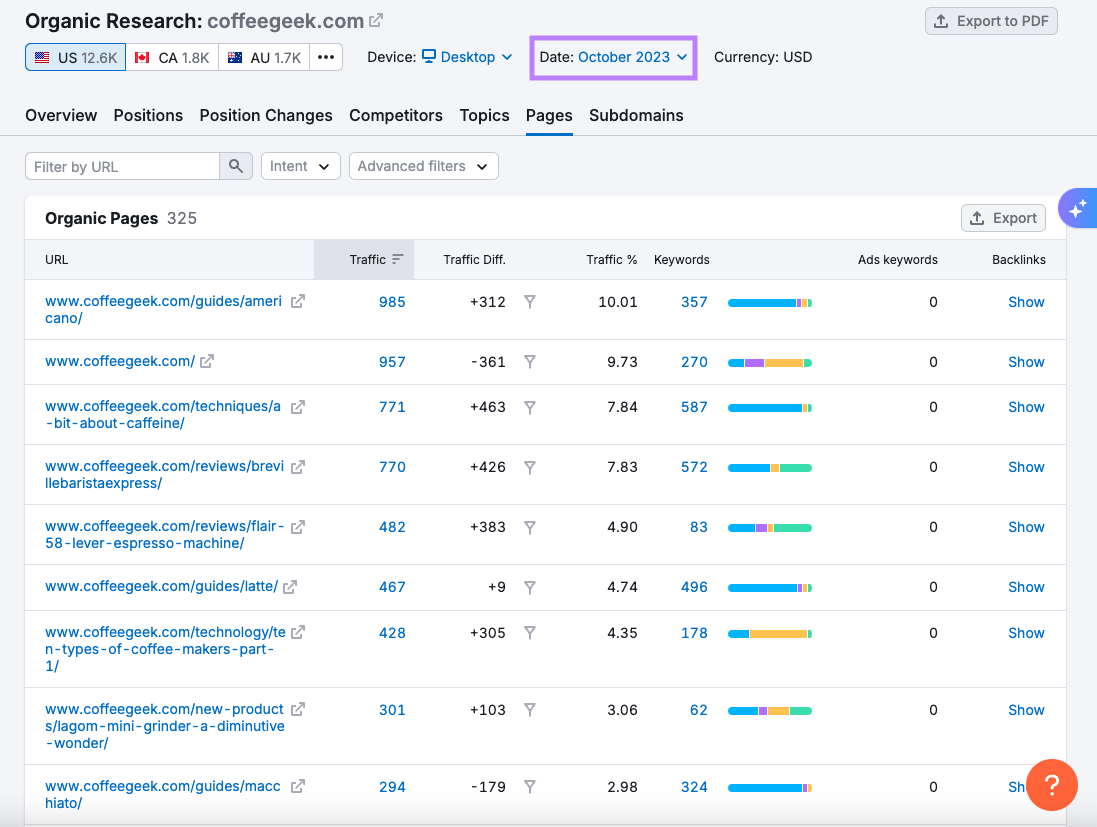This screenshot has width=1097, height=827.
Task: Open the AI assistant sparkle icon
Action: click(x=1077, y=208)
